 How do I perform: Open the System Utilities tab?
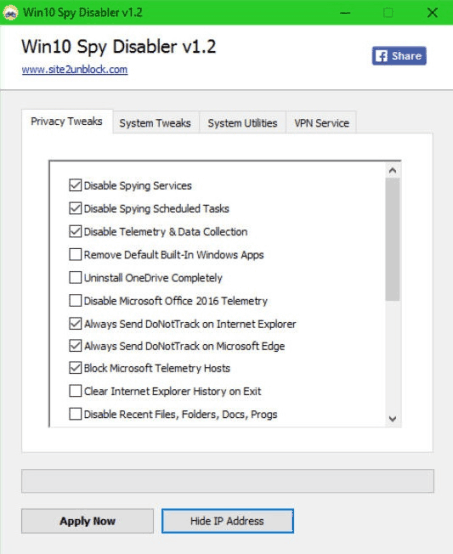coord(242,123)
